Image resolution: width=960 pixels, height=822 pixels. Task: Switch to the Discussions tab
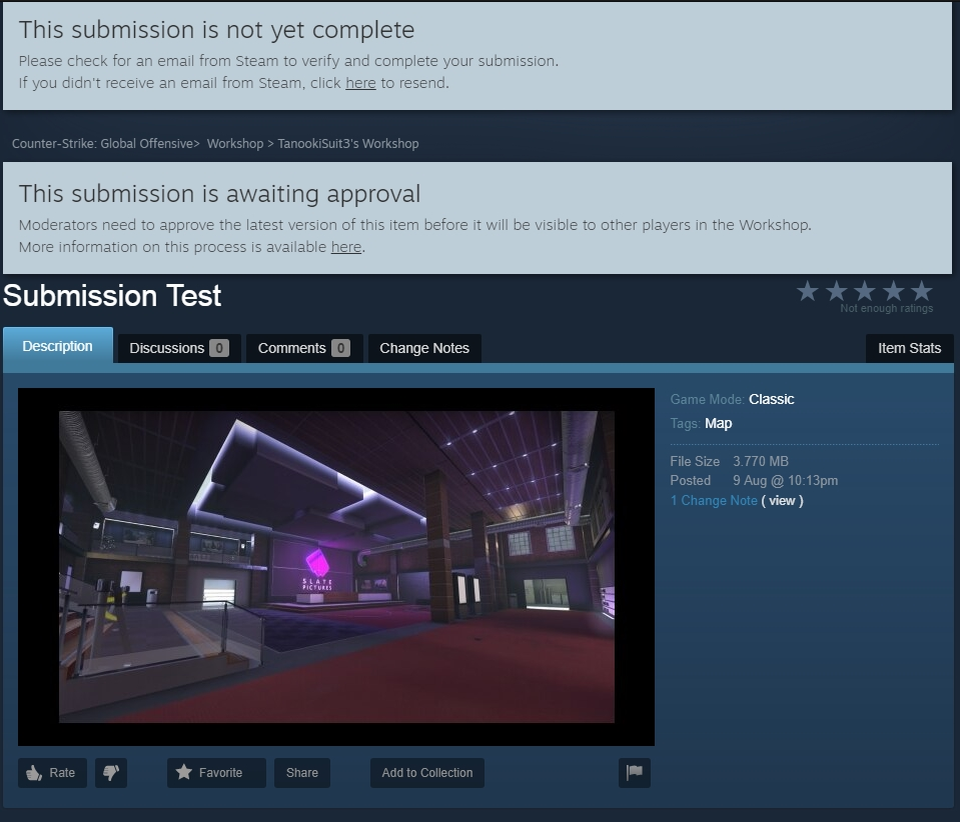point(179,348)
